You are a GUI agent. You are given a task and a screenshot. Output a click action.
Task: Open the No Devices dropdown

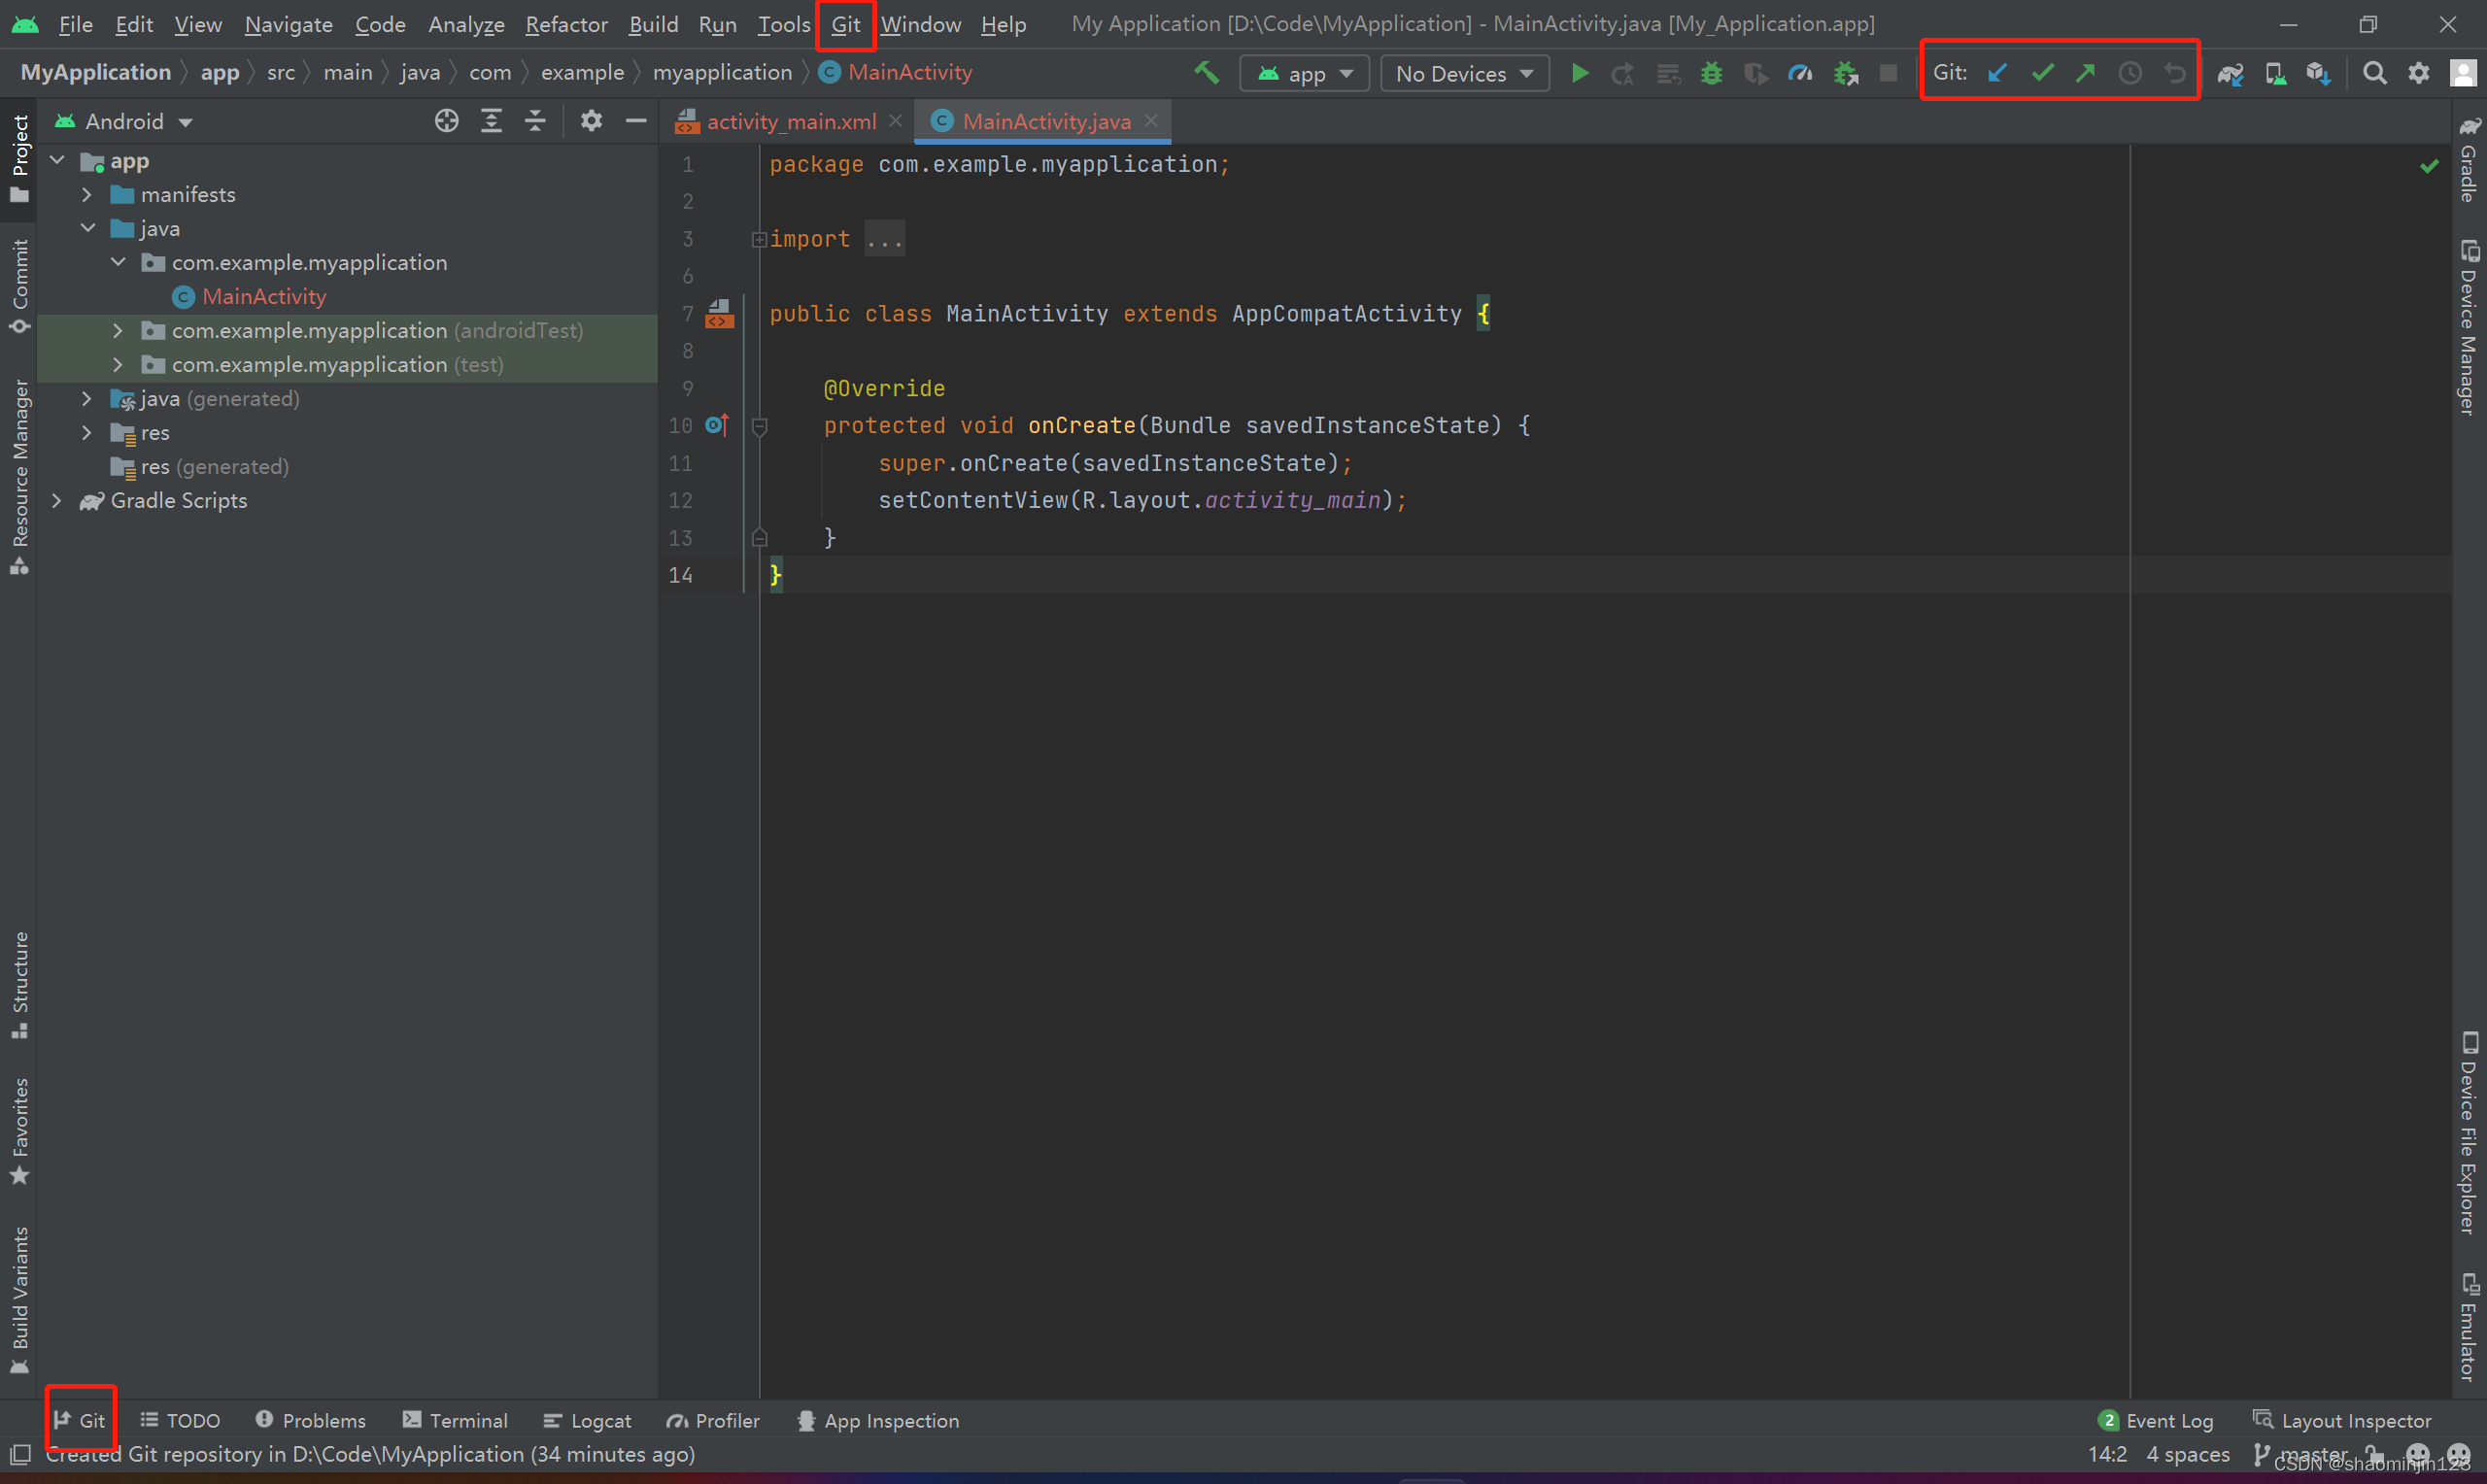(x=1464, y=74)
